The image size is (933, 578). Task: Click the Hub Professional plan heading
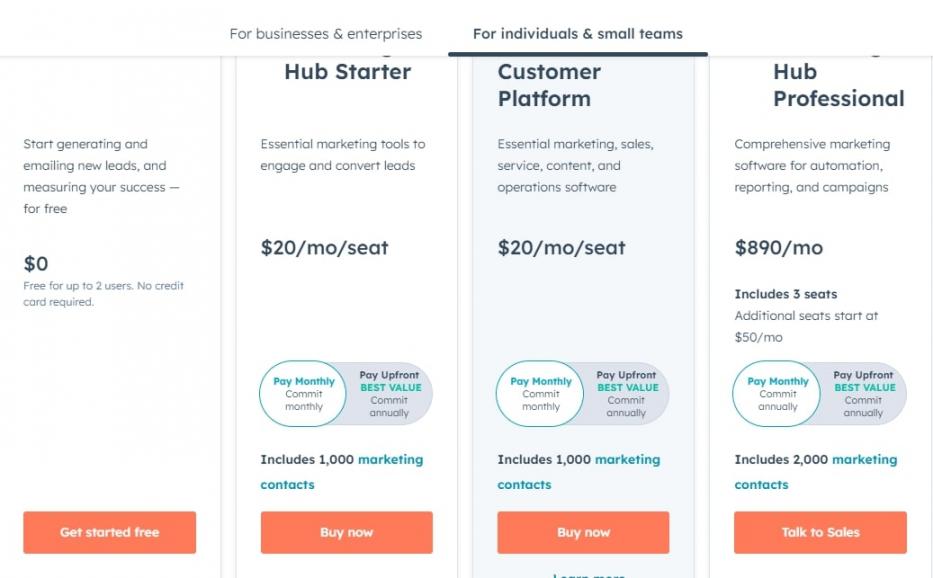pyautogui.click(x=838, y=86)
